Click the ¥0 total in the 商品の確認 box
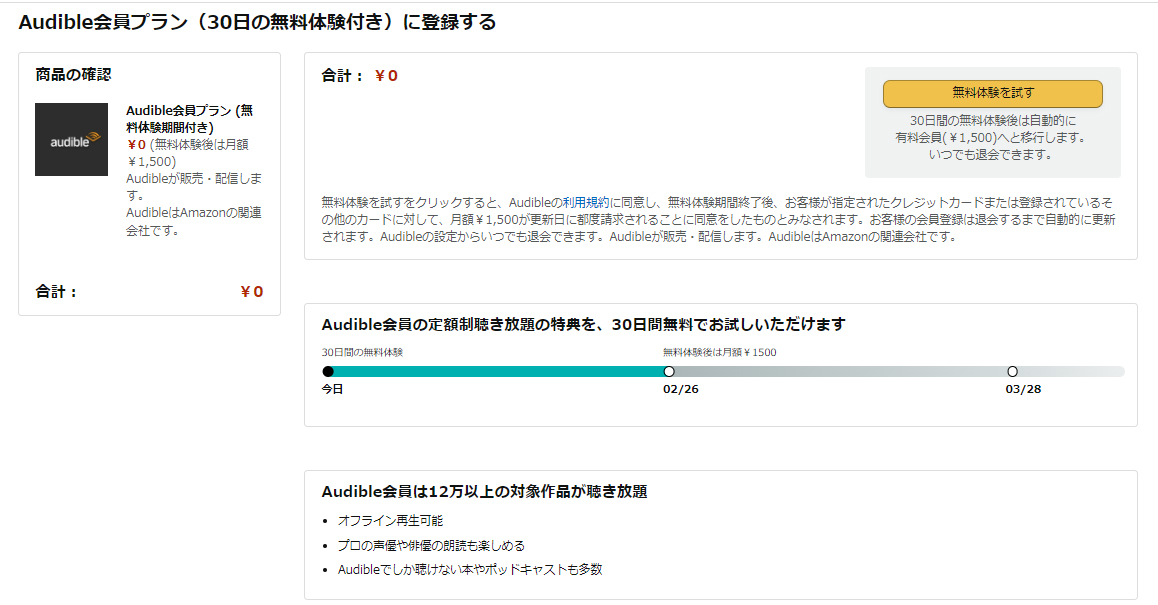 pos(252,292)
